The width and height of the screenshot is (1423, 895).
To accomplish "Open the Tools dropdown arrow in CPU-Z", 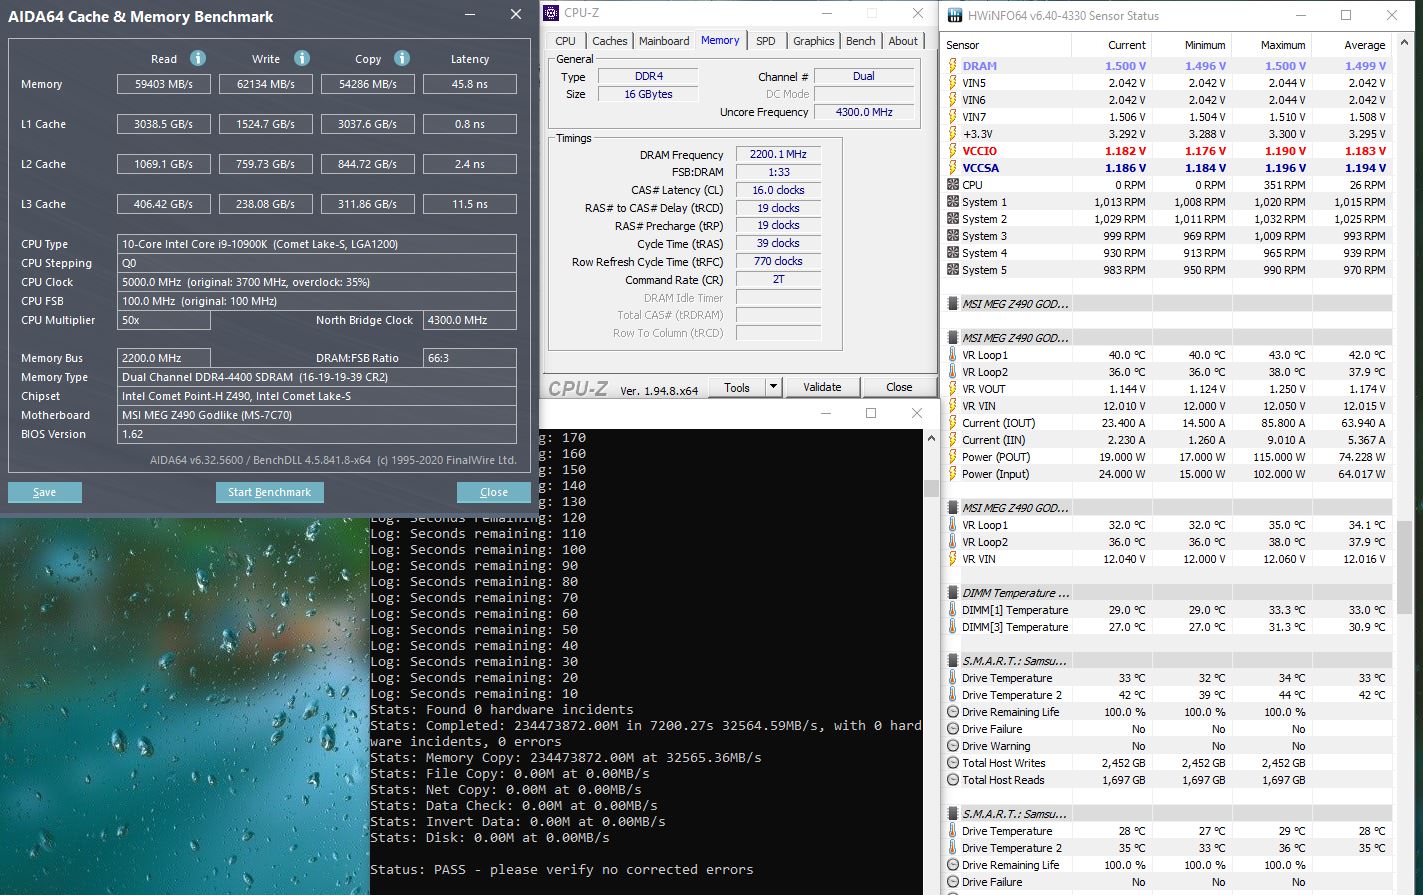I will (773, 387).
